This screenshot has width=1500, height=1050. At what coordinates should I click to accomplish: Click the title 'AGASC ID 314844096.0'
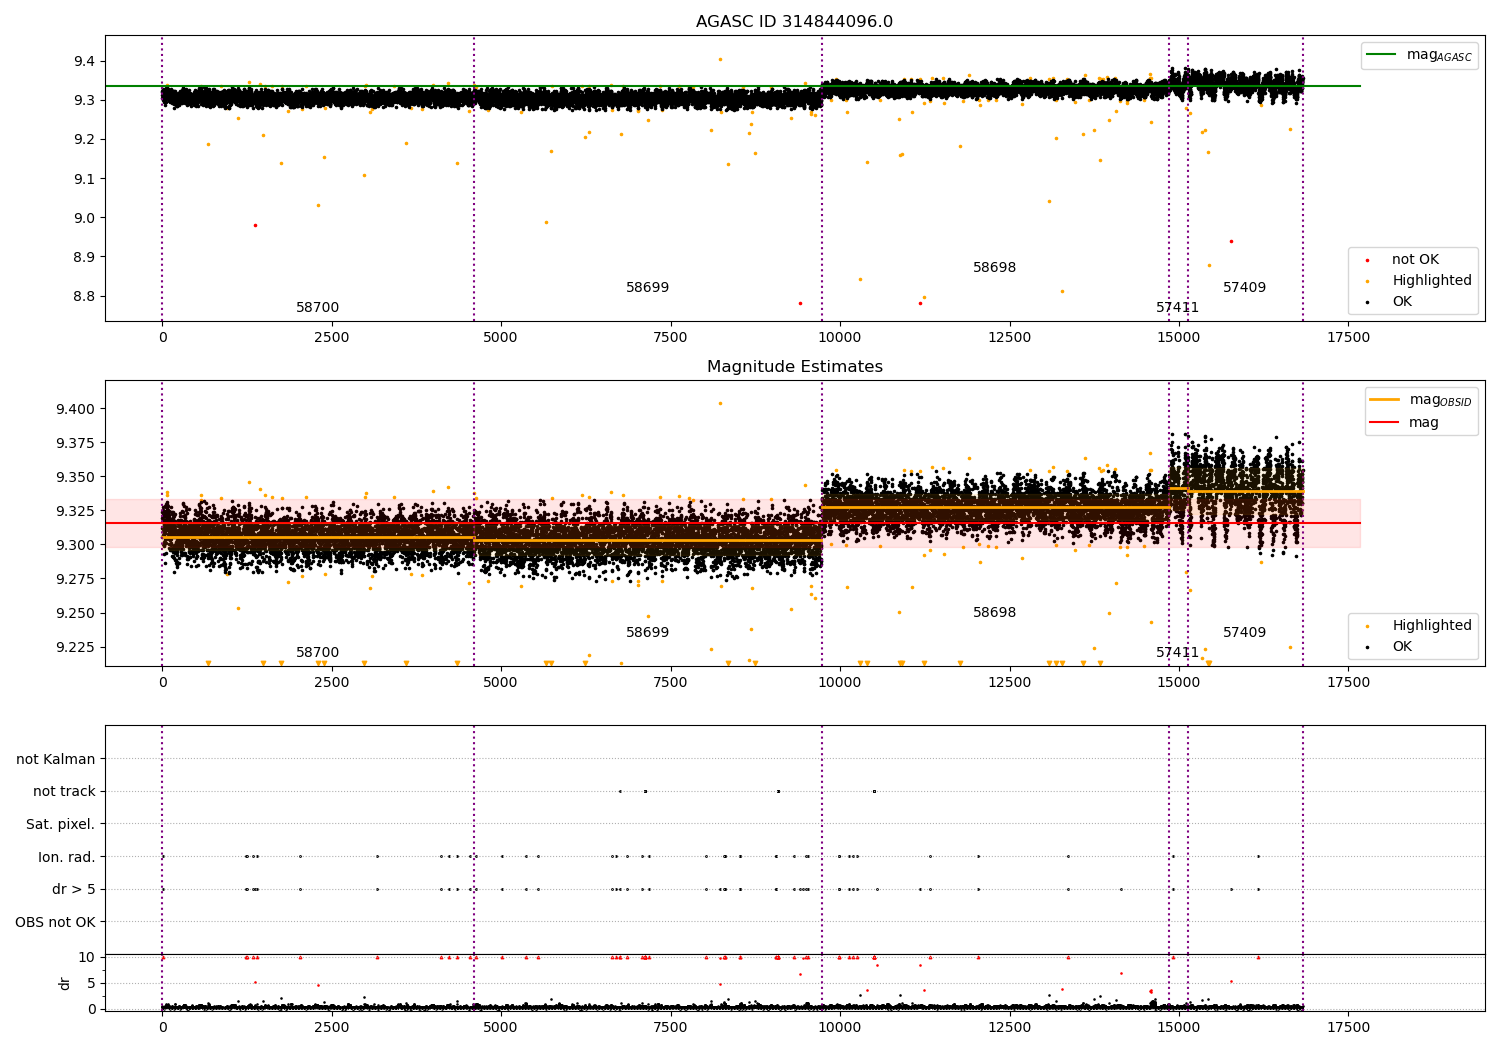(795, 22)
